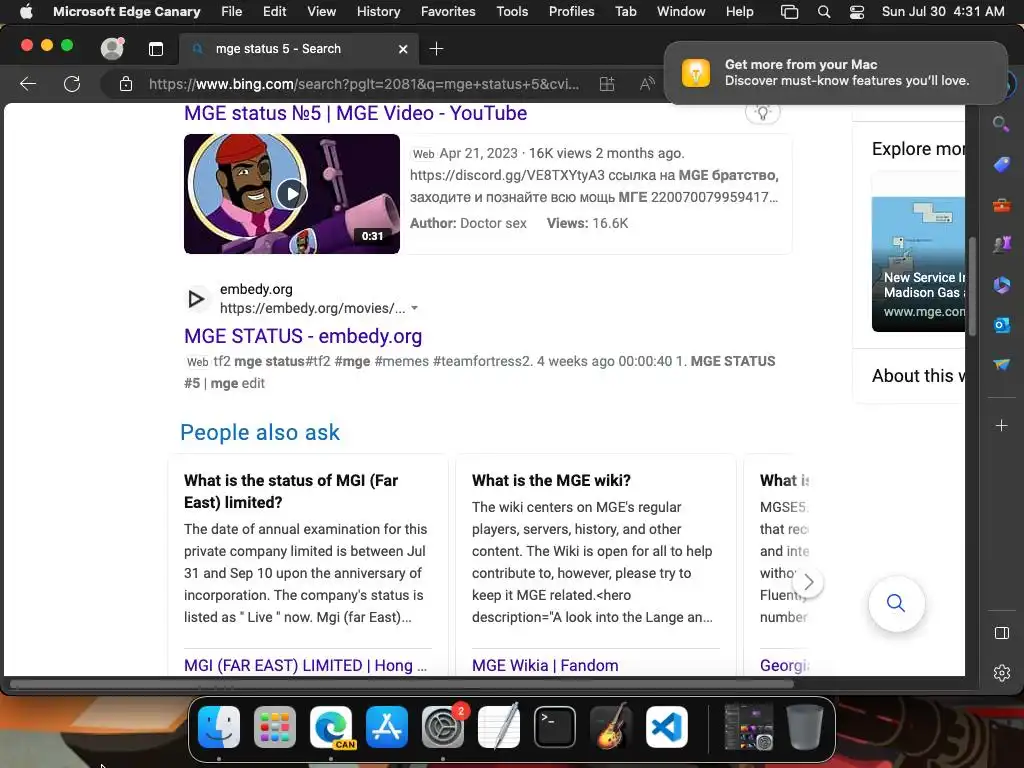Click 'Author: Doctor sex' text
The height and width of the screenshot is (768, 1024).
point(468,223)
